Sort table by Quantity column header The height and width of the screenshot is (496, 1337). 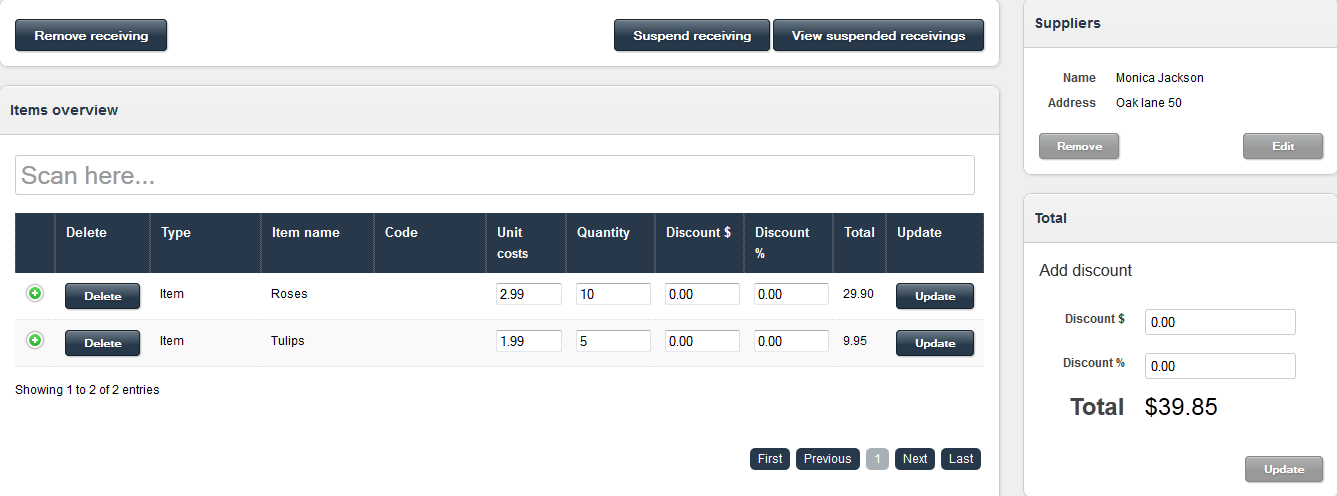pyautogui.click(x=603, y=232)
